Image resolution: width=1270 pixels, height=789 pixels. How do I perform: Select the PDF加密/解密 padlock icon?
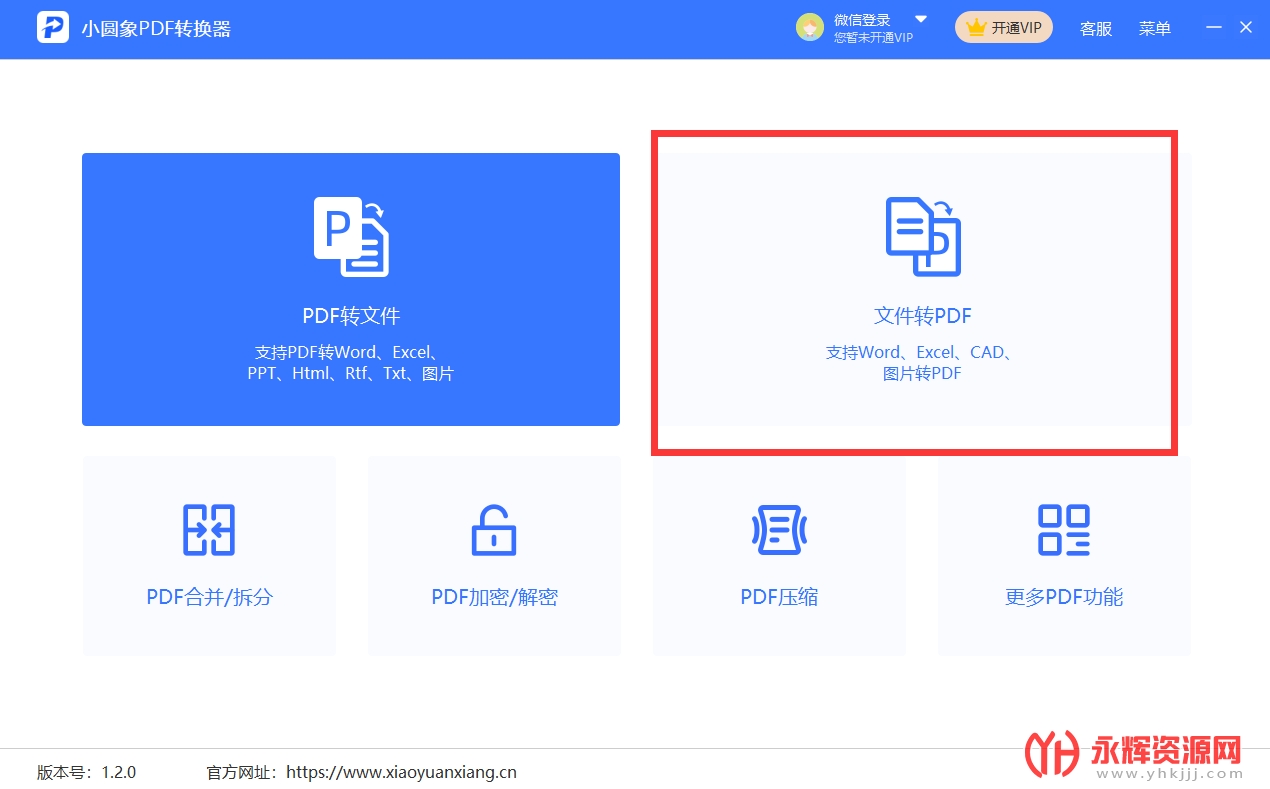coord(494,530)
